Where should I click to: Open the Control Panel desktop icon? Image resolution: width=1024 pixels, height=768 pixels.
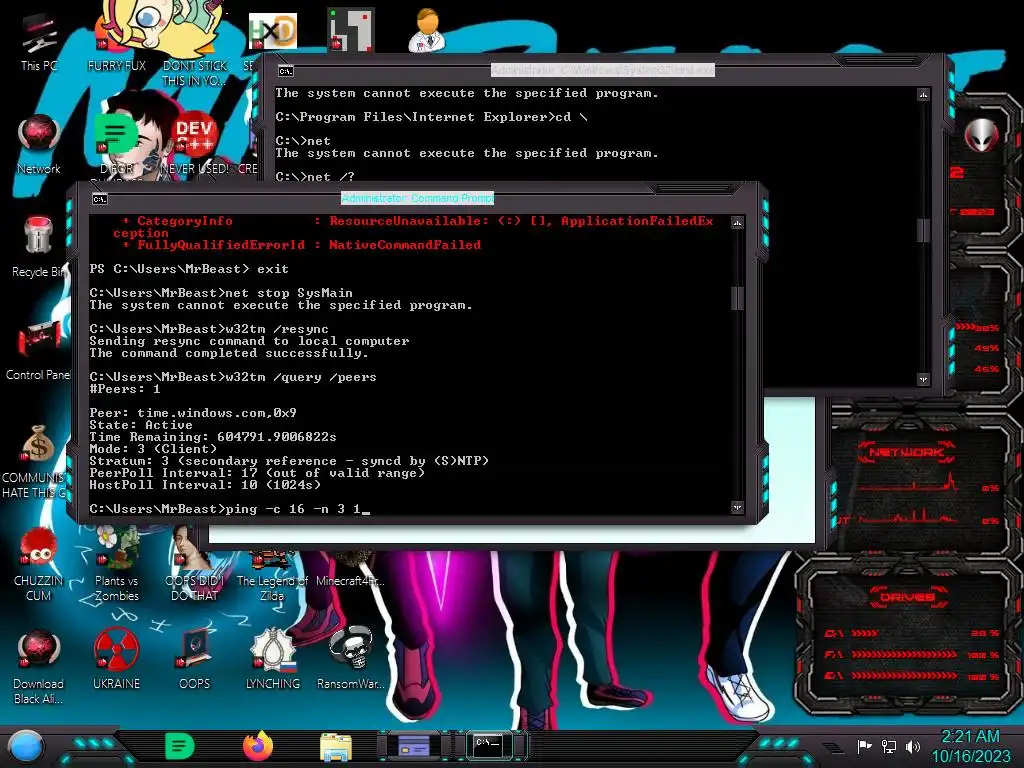38,351
